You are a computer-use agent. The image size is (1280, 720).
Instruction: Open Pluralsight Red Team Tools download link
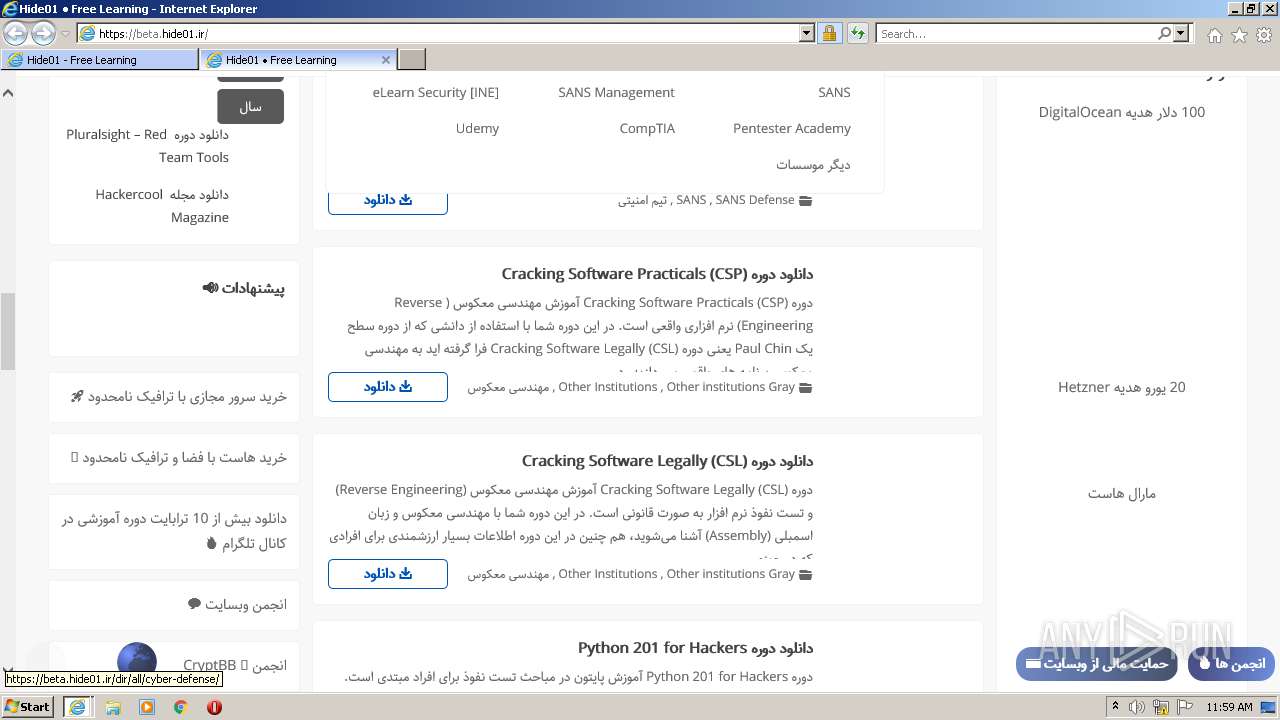(148, 146)
